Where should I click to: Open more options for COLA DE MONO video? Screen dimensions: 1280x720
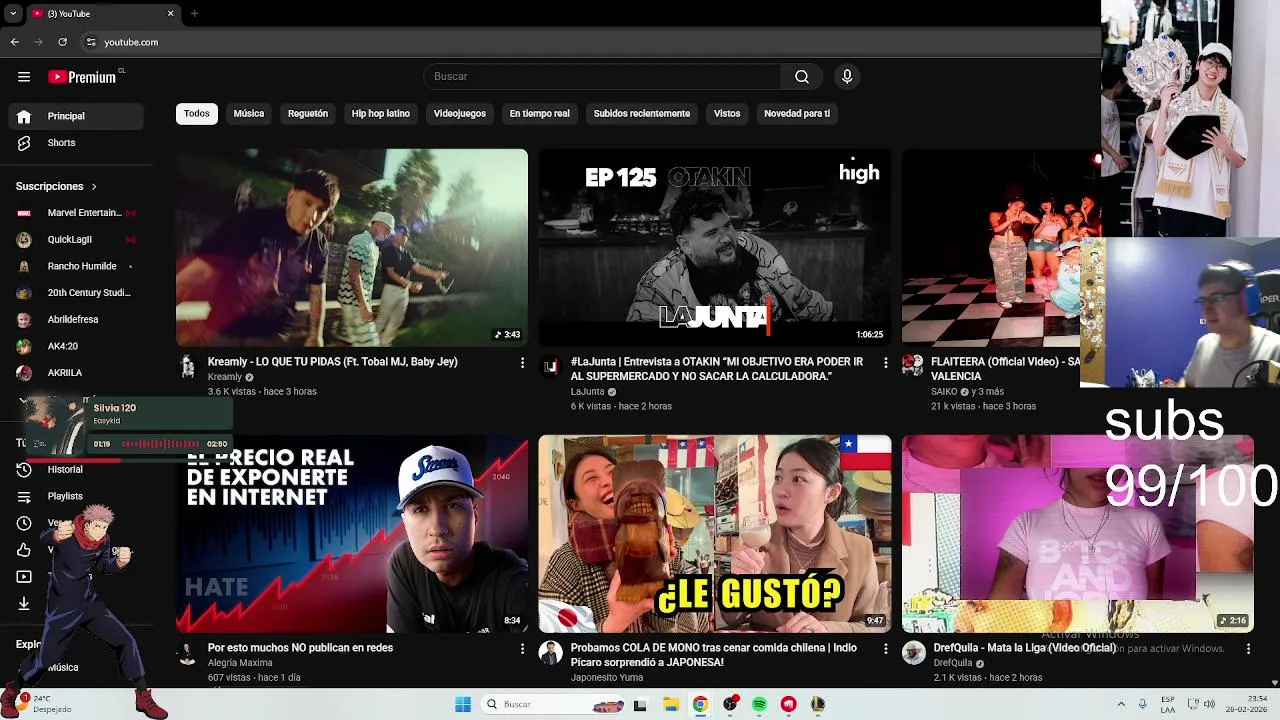pos(885,649)
